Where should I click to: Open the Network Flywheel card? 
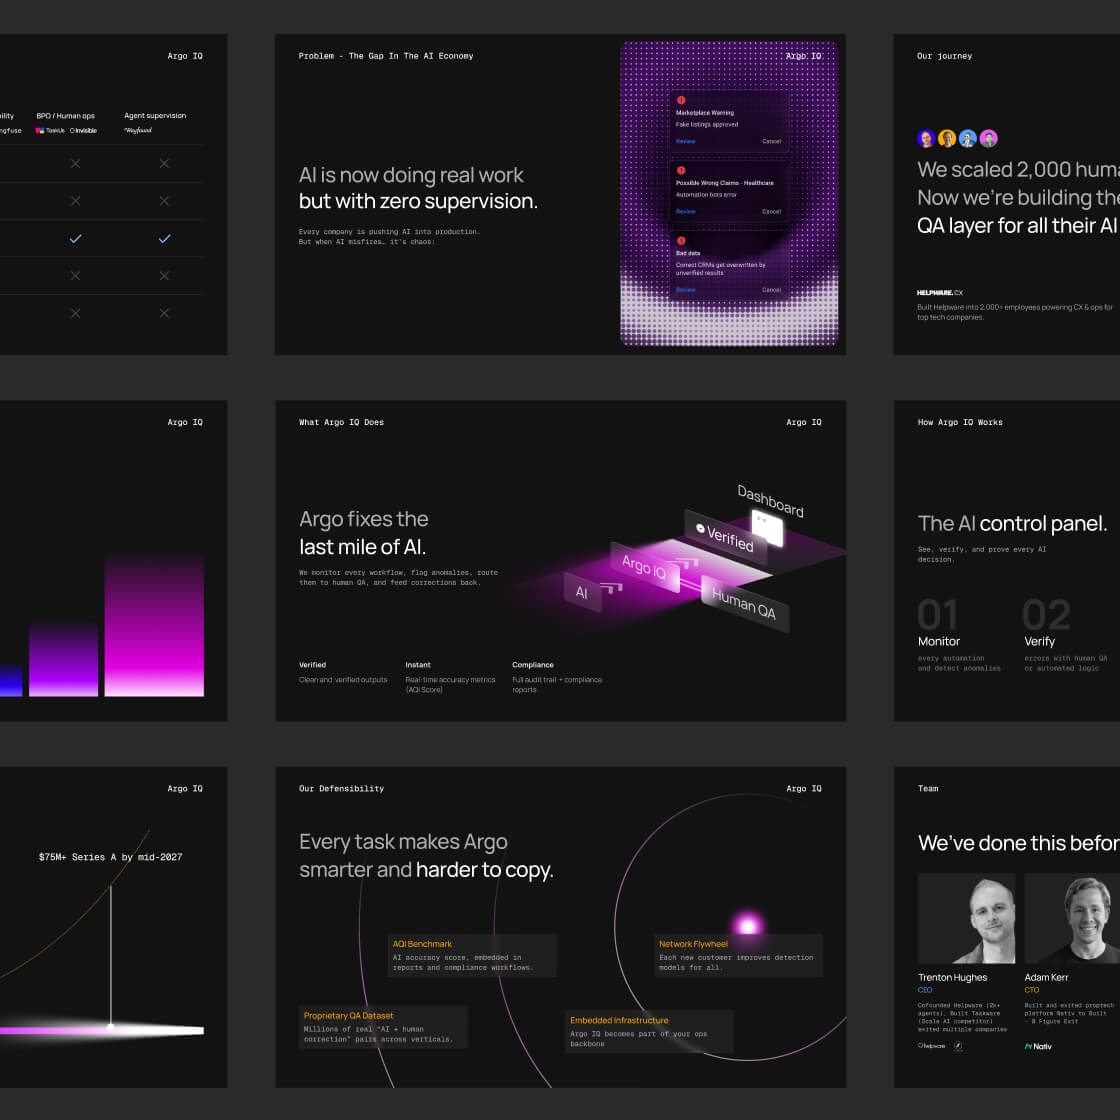[x=738, y=956]
